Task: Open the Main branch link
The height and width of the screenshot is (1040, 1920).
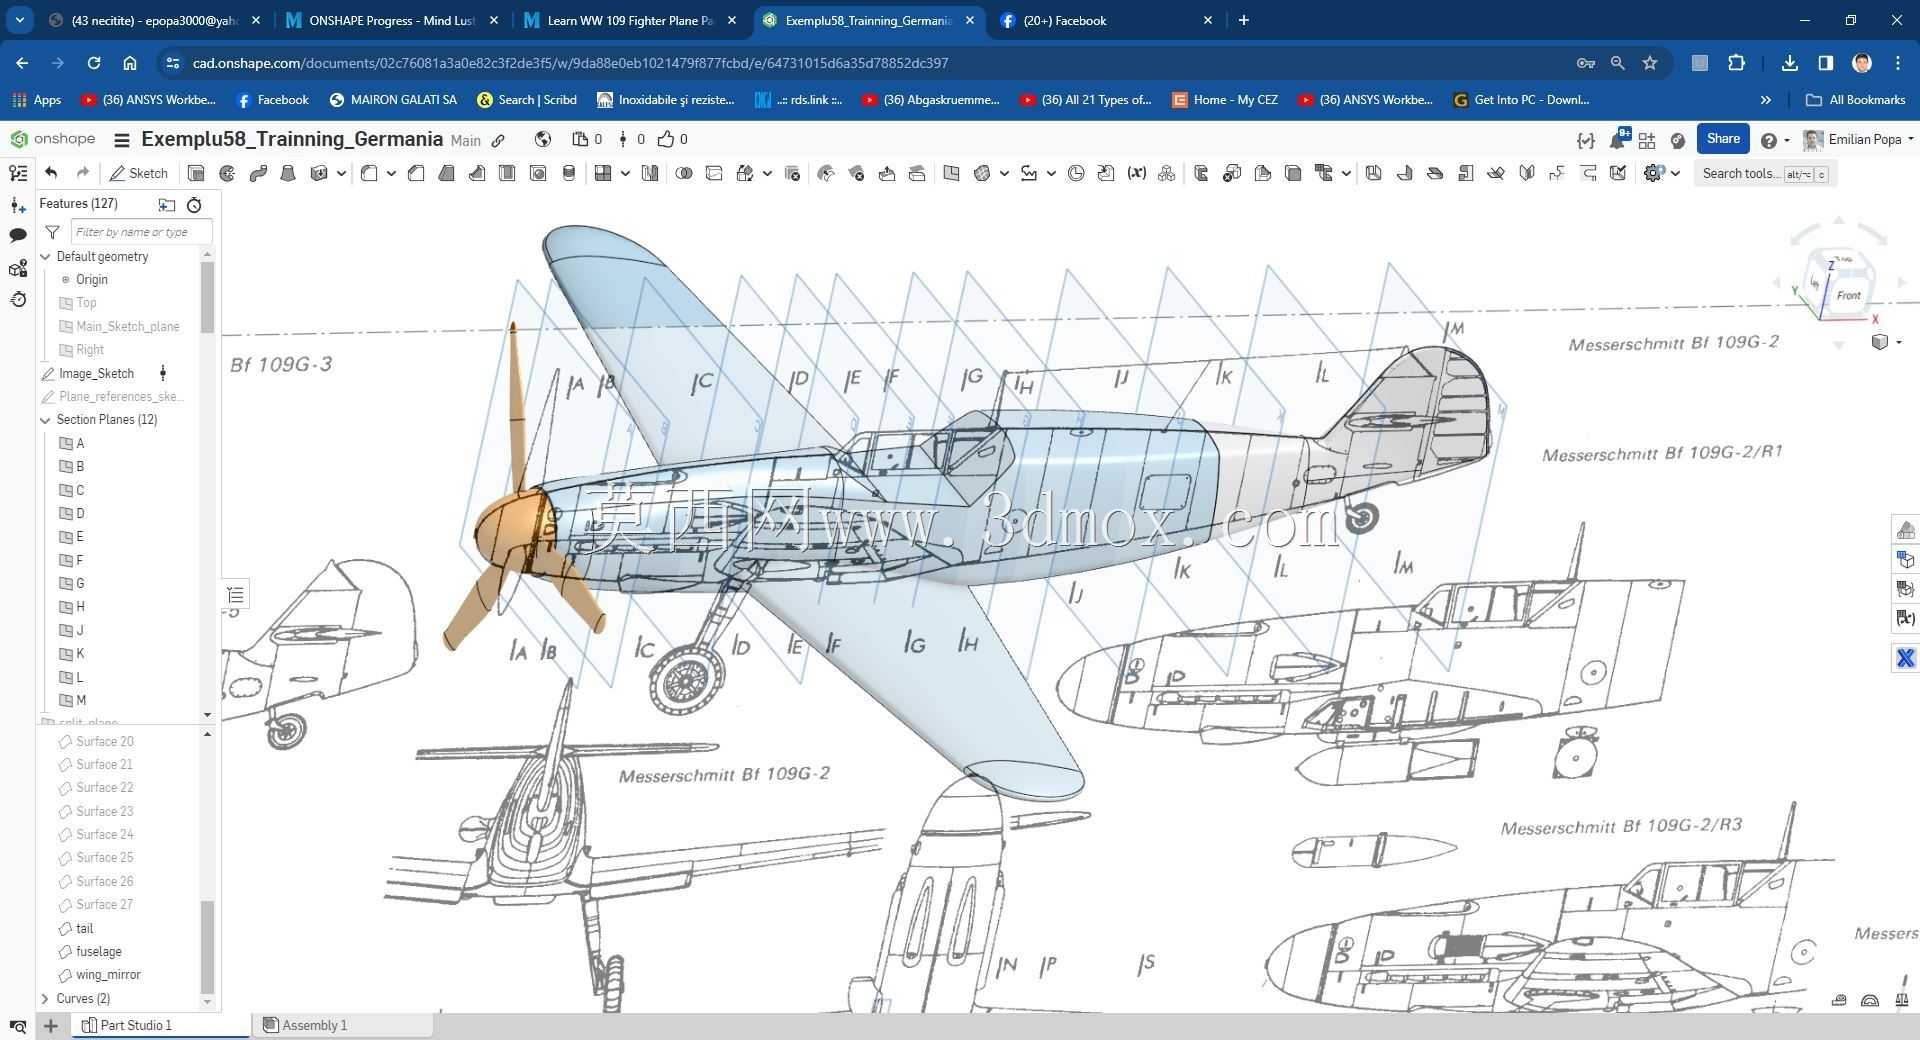Action: tap(465, 141)
